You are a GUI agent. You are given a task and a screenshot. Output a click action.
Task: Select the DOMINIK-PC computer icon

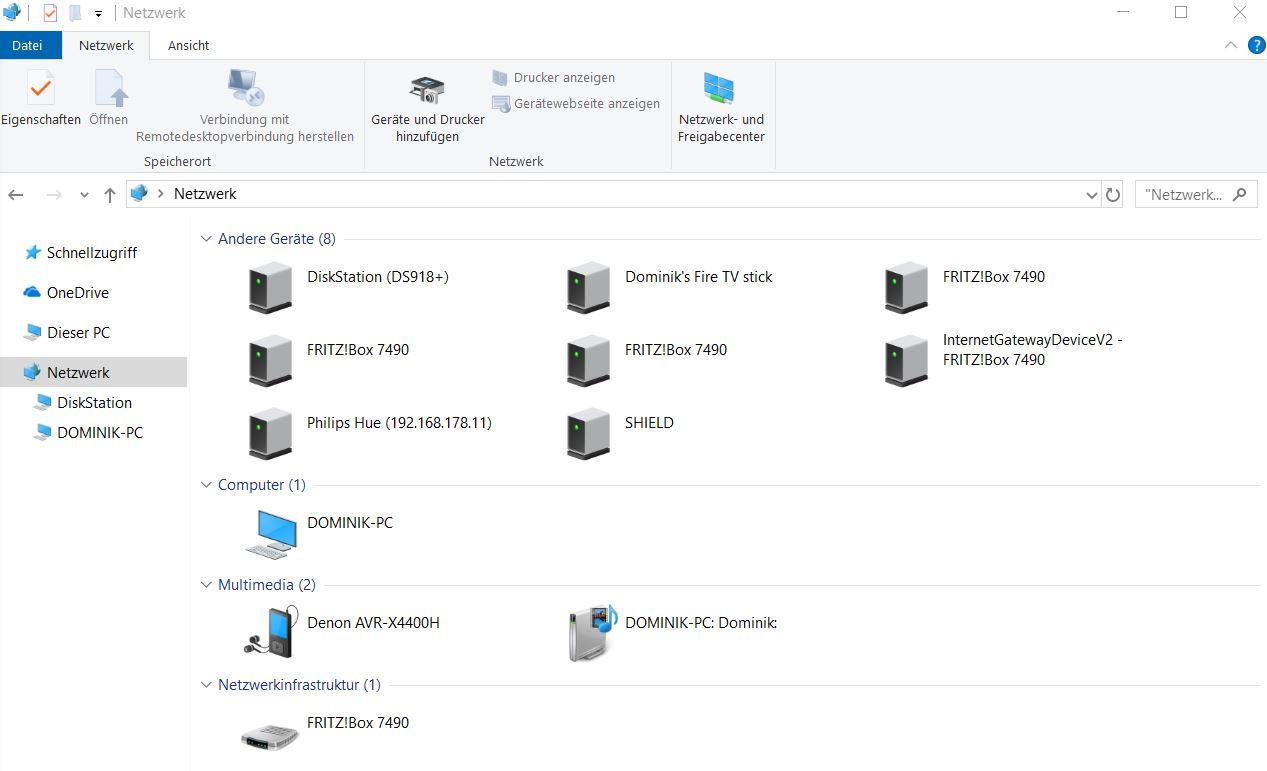pyautogui.click(x=271, y=533)
